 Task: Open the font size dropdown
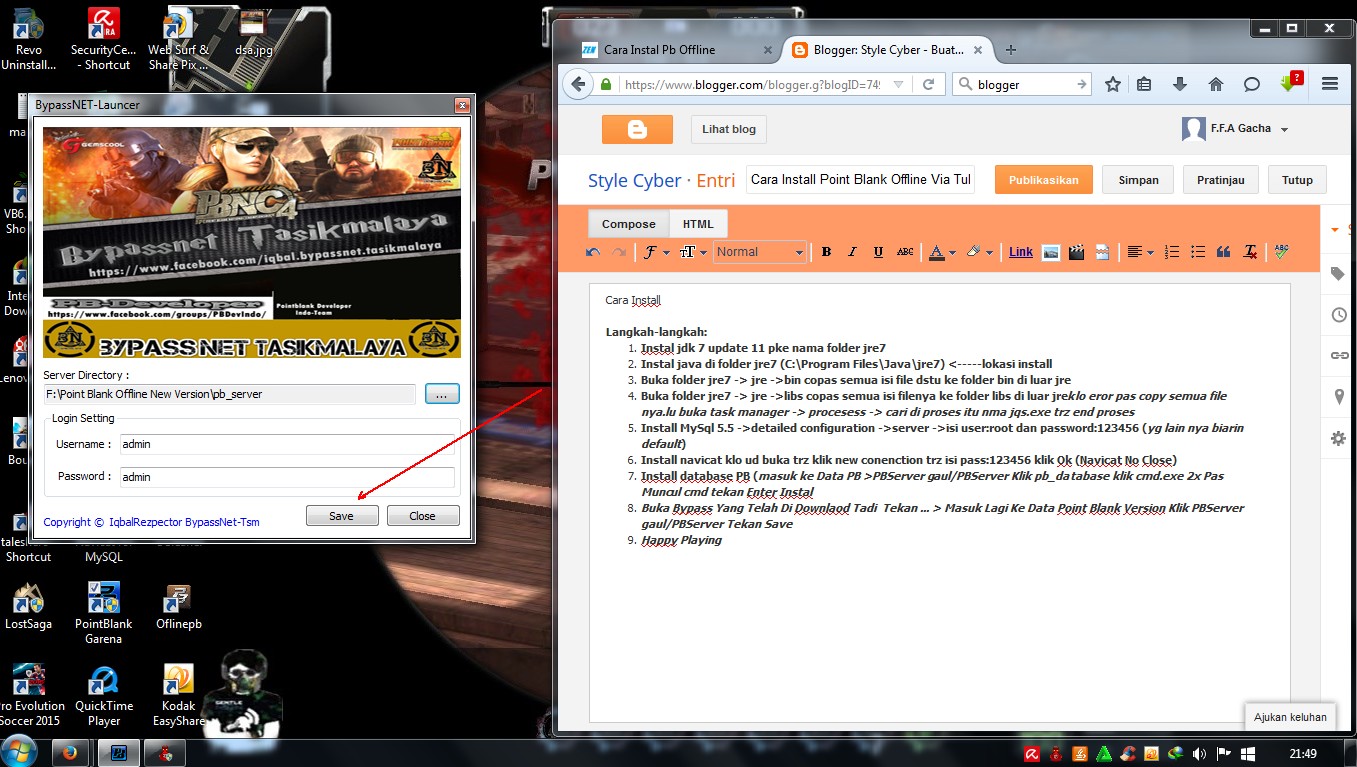(693, 252)
